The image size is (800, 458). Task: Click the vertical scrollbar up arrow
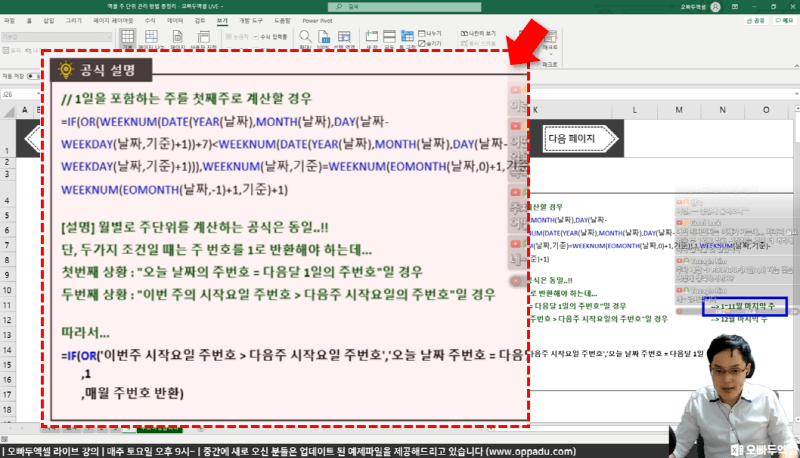[x=796, y=109]
